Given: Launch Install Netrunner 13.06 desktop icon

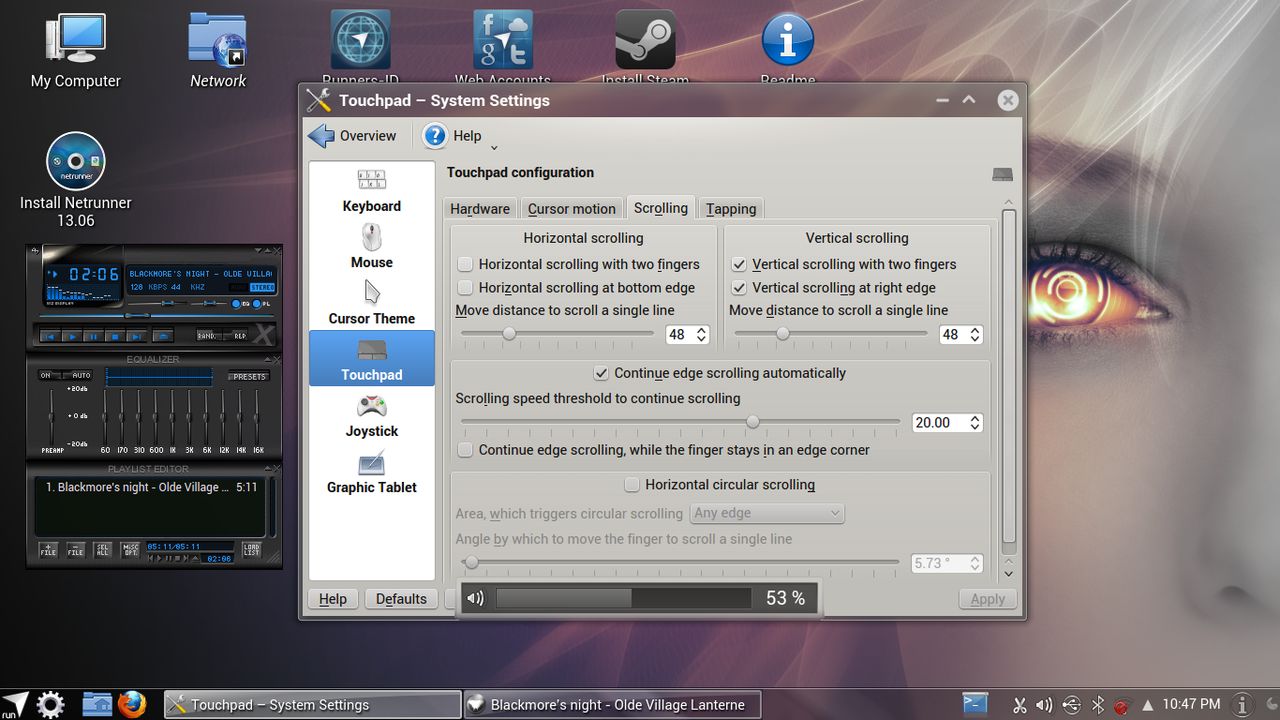Looking at the screenshot, I should [75, 180].
